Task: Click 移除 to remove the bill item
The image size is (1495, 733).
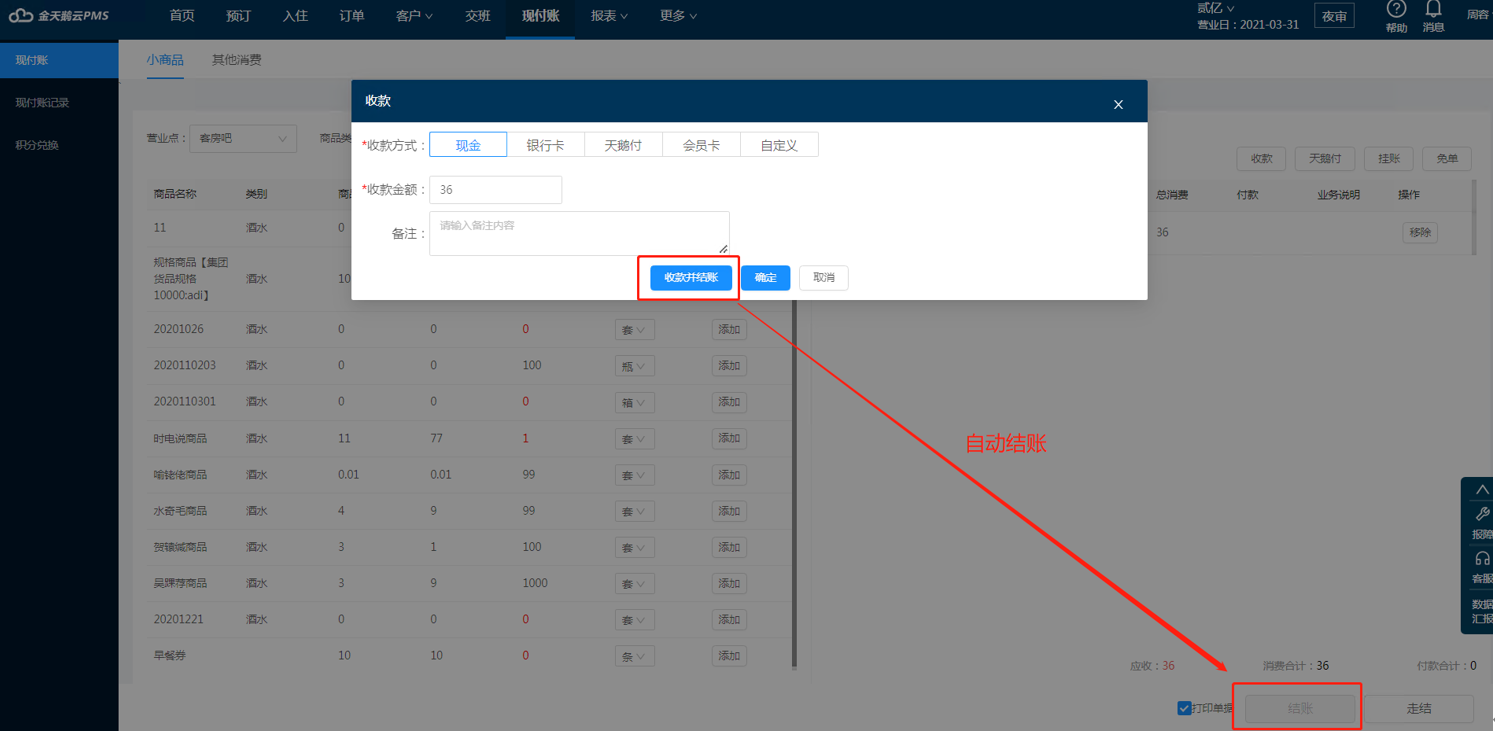Action: point(1420,233)
